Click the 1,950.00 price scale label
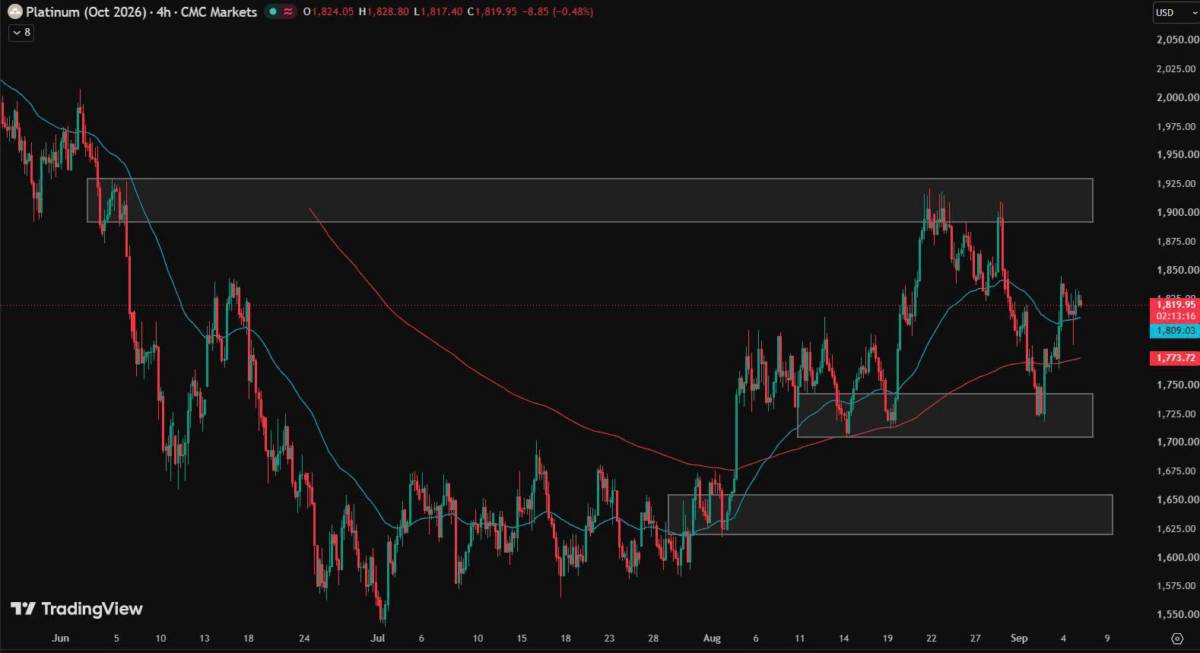1200x653 pixels. [x=1176, y=155]
